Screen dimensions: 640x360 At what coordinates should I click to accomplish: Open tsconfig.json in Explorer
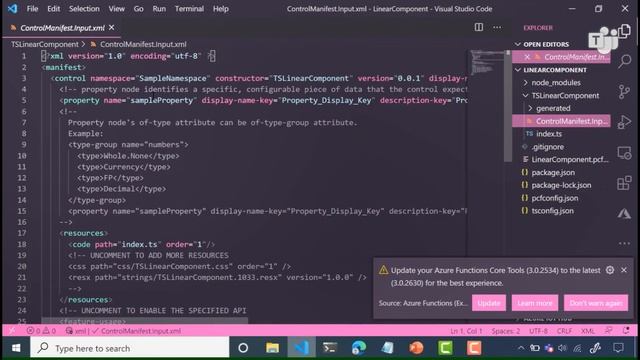click(552, 211)
